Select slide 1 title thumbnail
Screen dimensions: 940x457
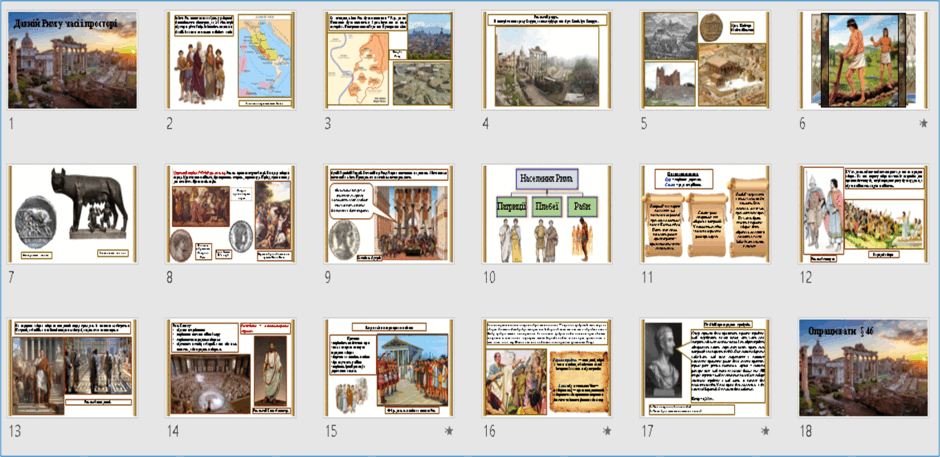point(73,60)
